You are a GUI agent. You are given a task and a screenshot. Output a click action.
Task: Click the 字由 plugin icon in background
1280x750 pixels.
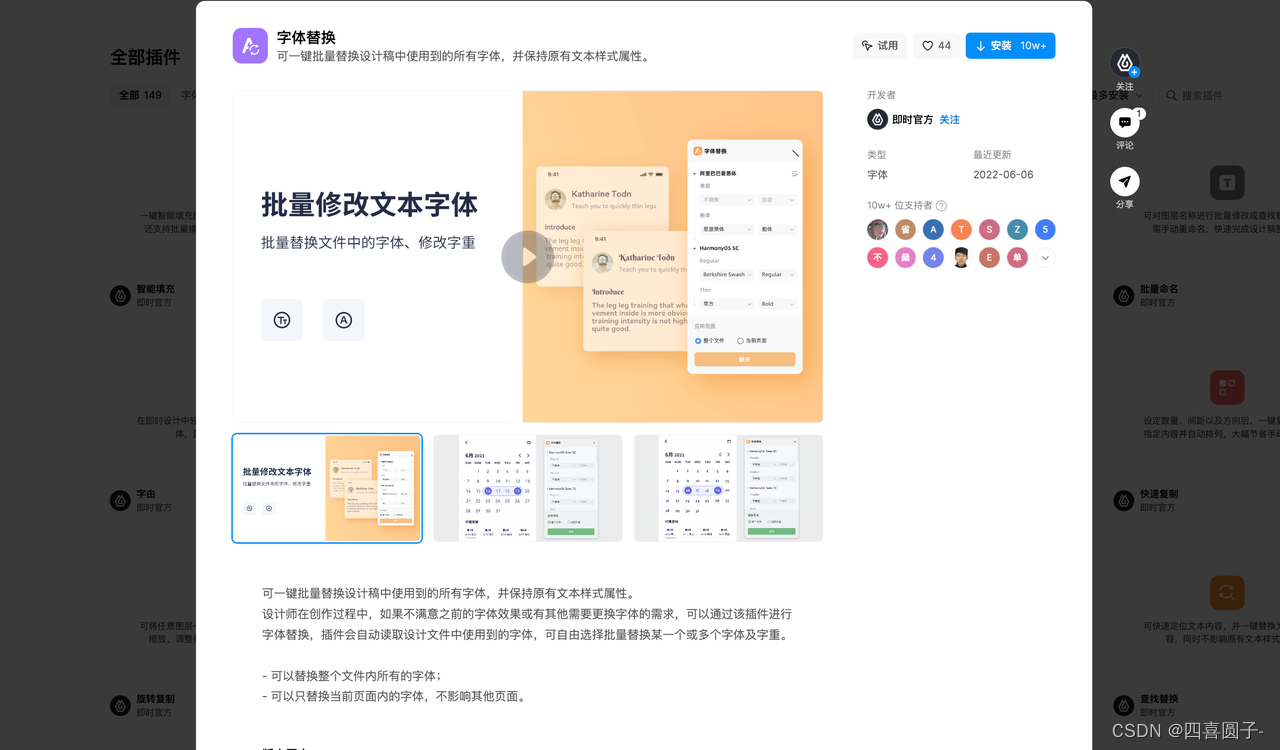120,500
